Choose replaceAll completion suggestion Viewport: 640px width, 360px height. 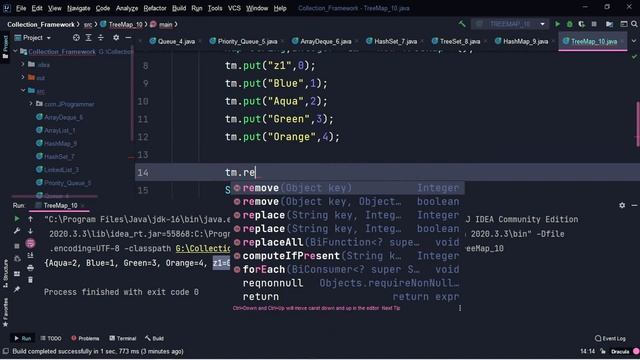(347, 242)
